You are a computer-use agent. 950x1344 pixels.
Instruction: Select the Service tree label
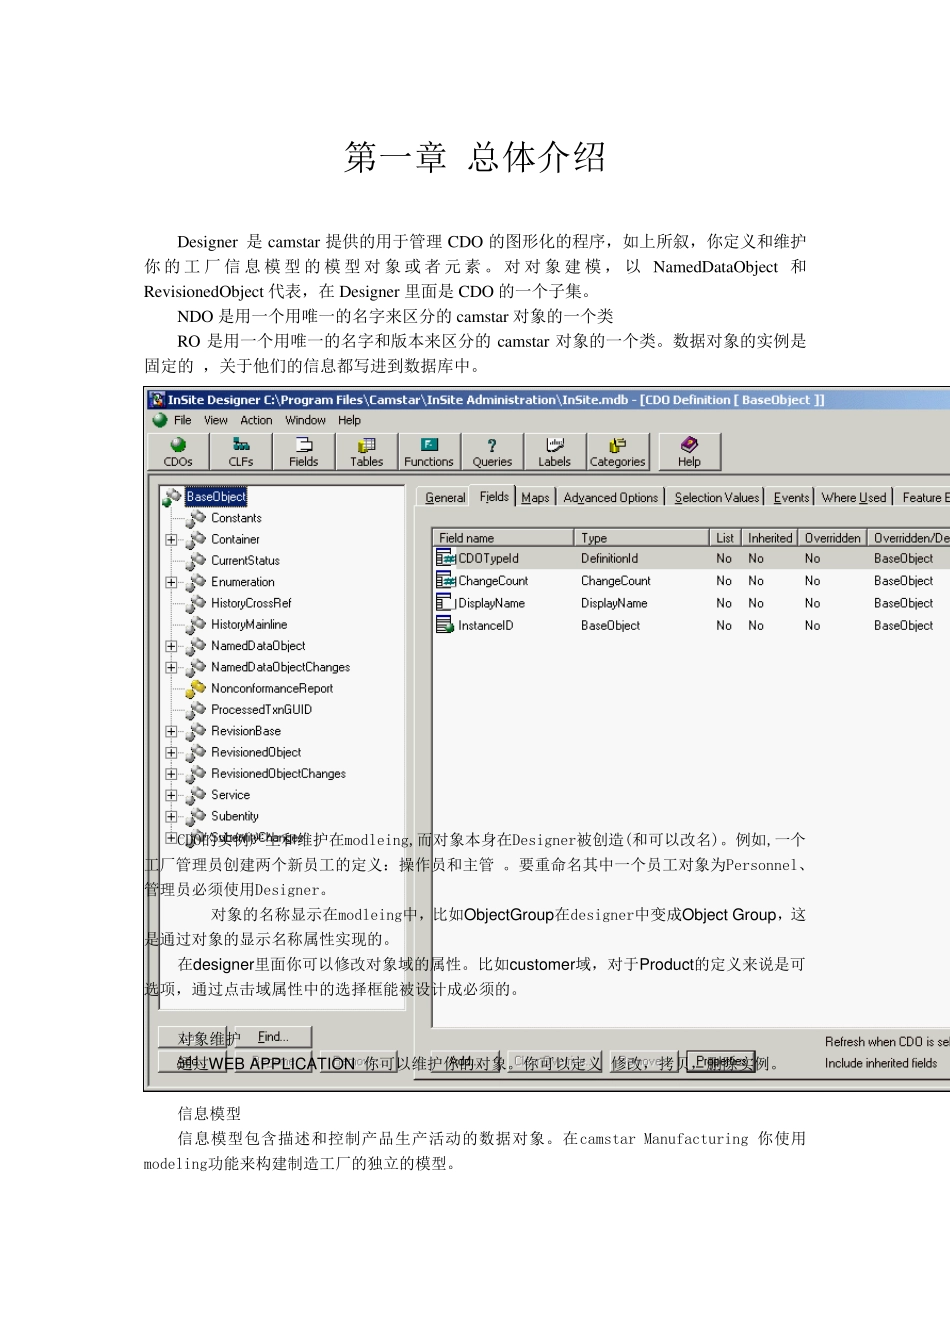230,795
